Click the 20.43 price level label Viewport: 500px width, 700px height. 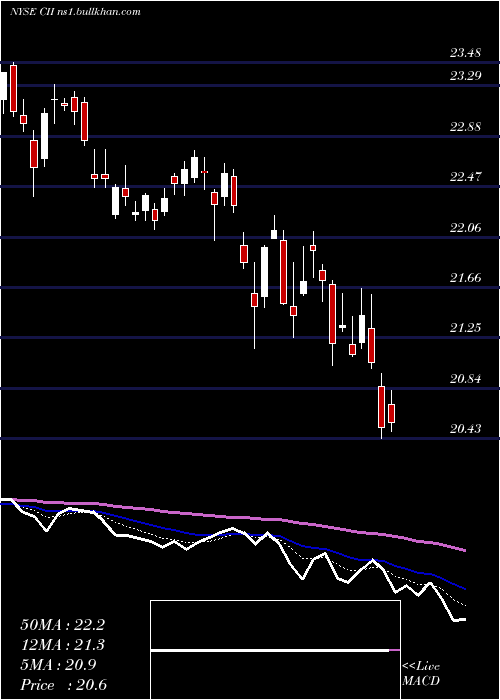[465, 429]
